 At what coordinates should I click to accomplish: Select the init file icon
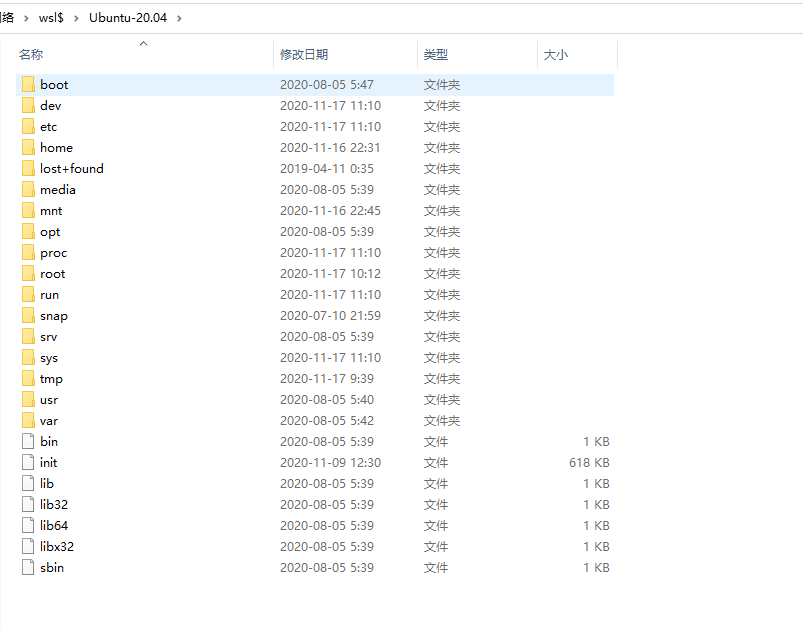(x=28, y=462)
